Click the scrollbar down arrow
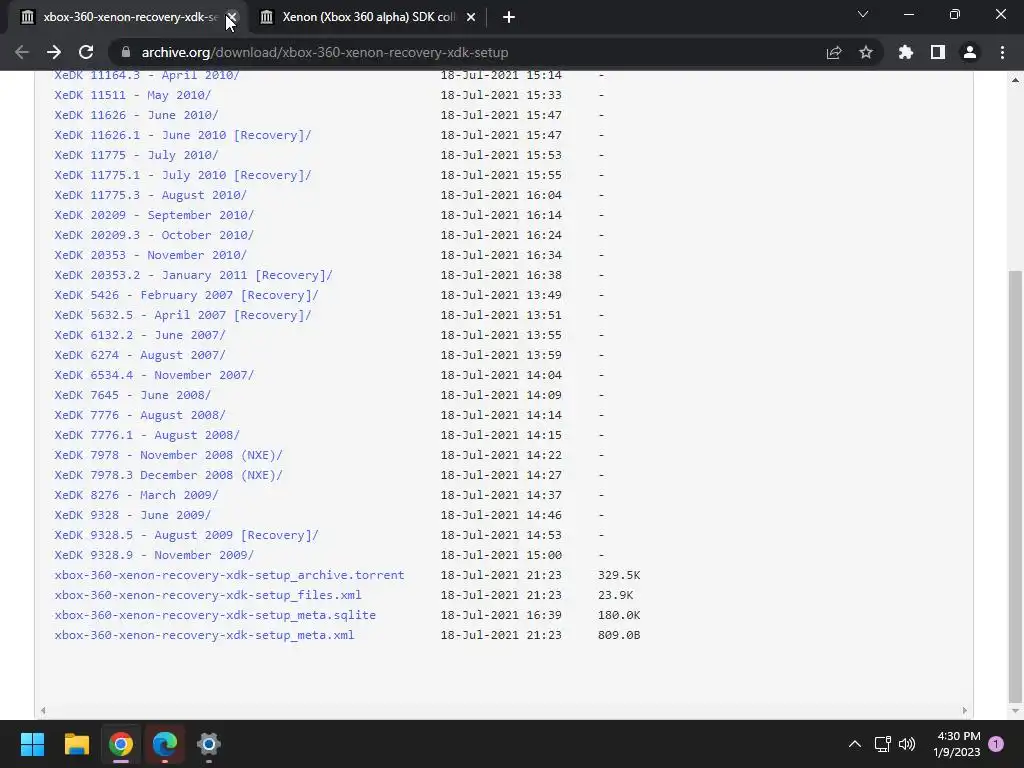This screenshot has width=1024, height=768. point(1015,711)
